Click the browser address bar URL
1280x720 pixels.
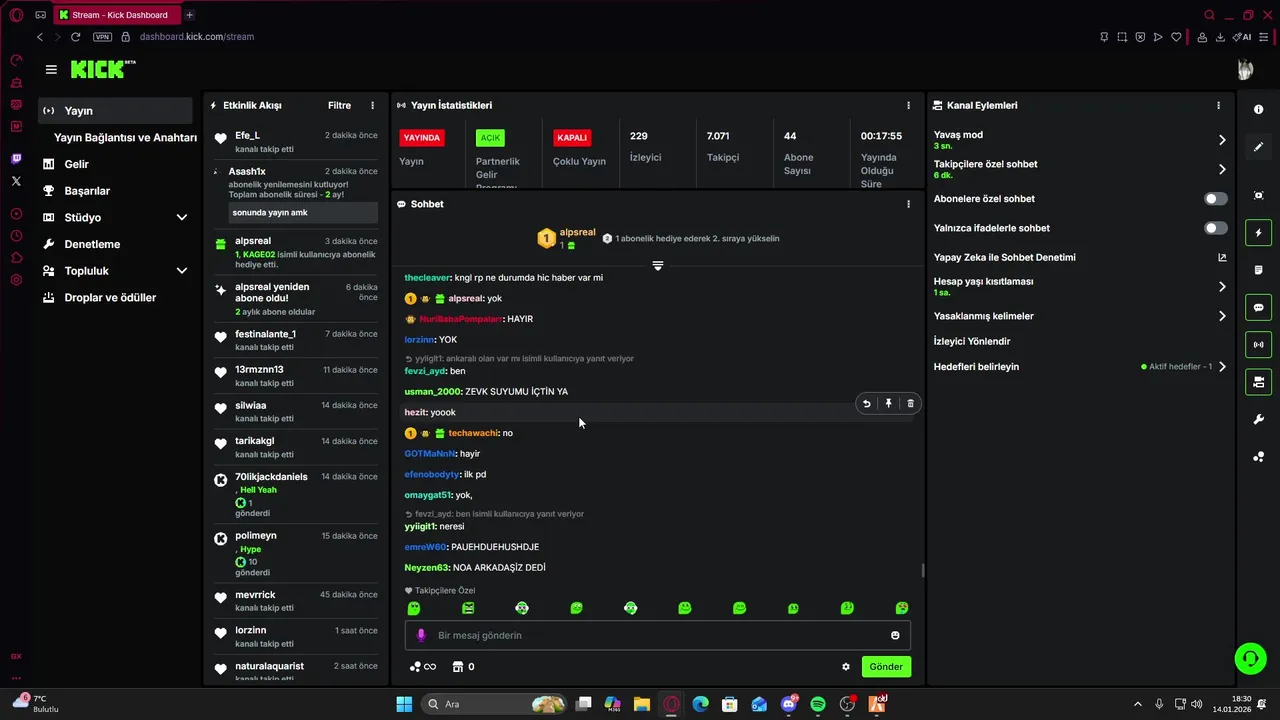pos(197,37)
